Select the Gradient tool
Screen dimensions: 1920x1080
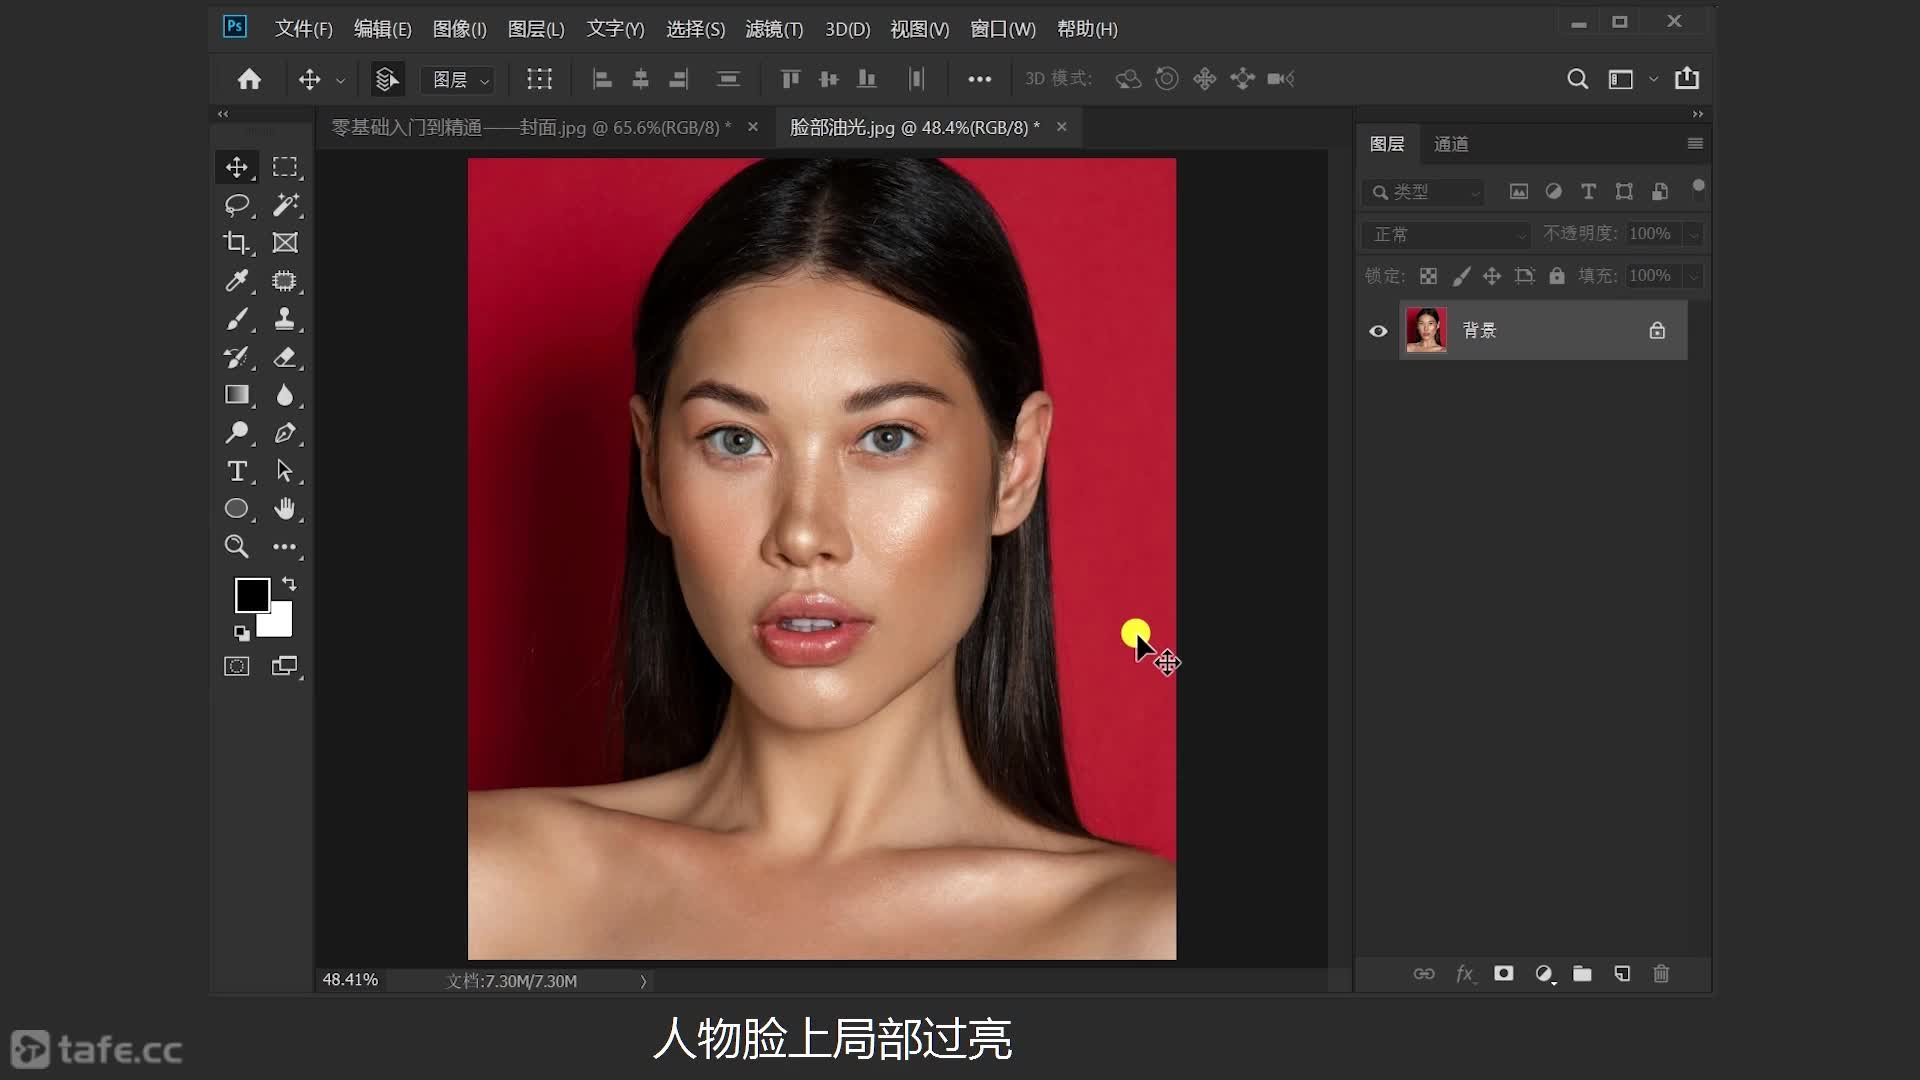[237, 395]
